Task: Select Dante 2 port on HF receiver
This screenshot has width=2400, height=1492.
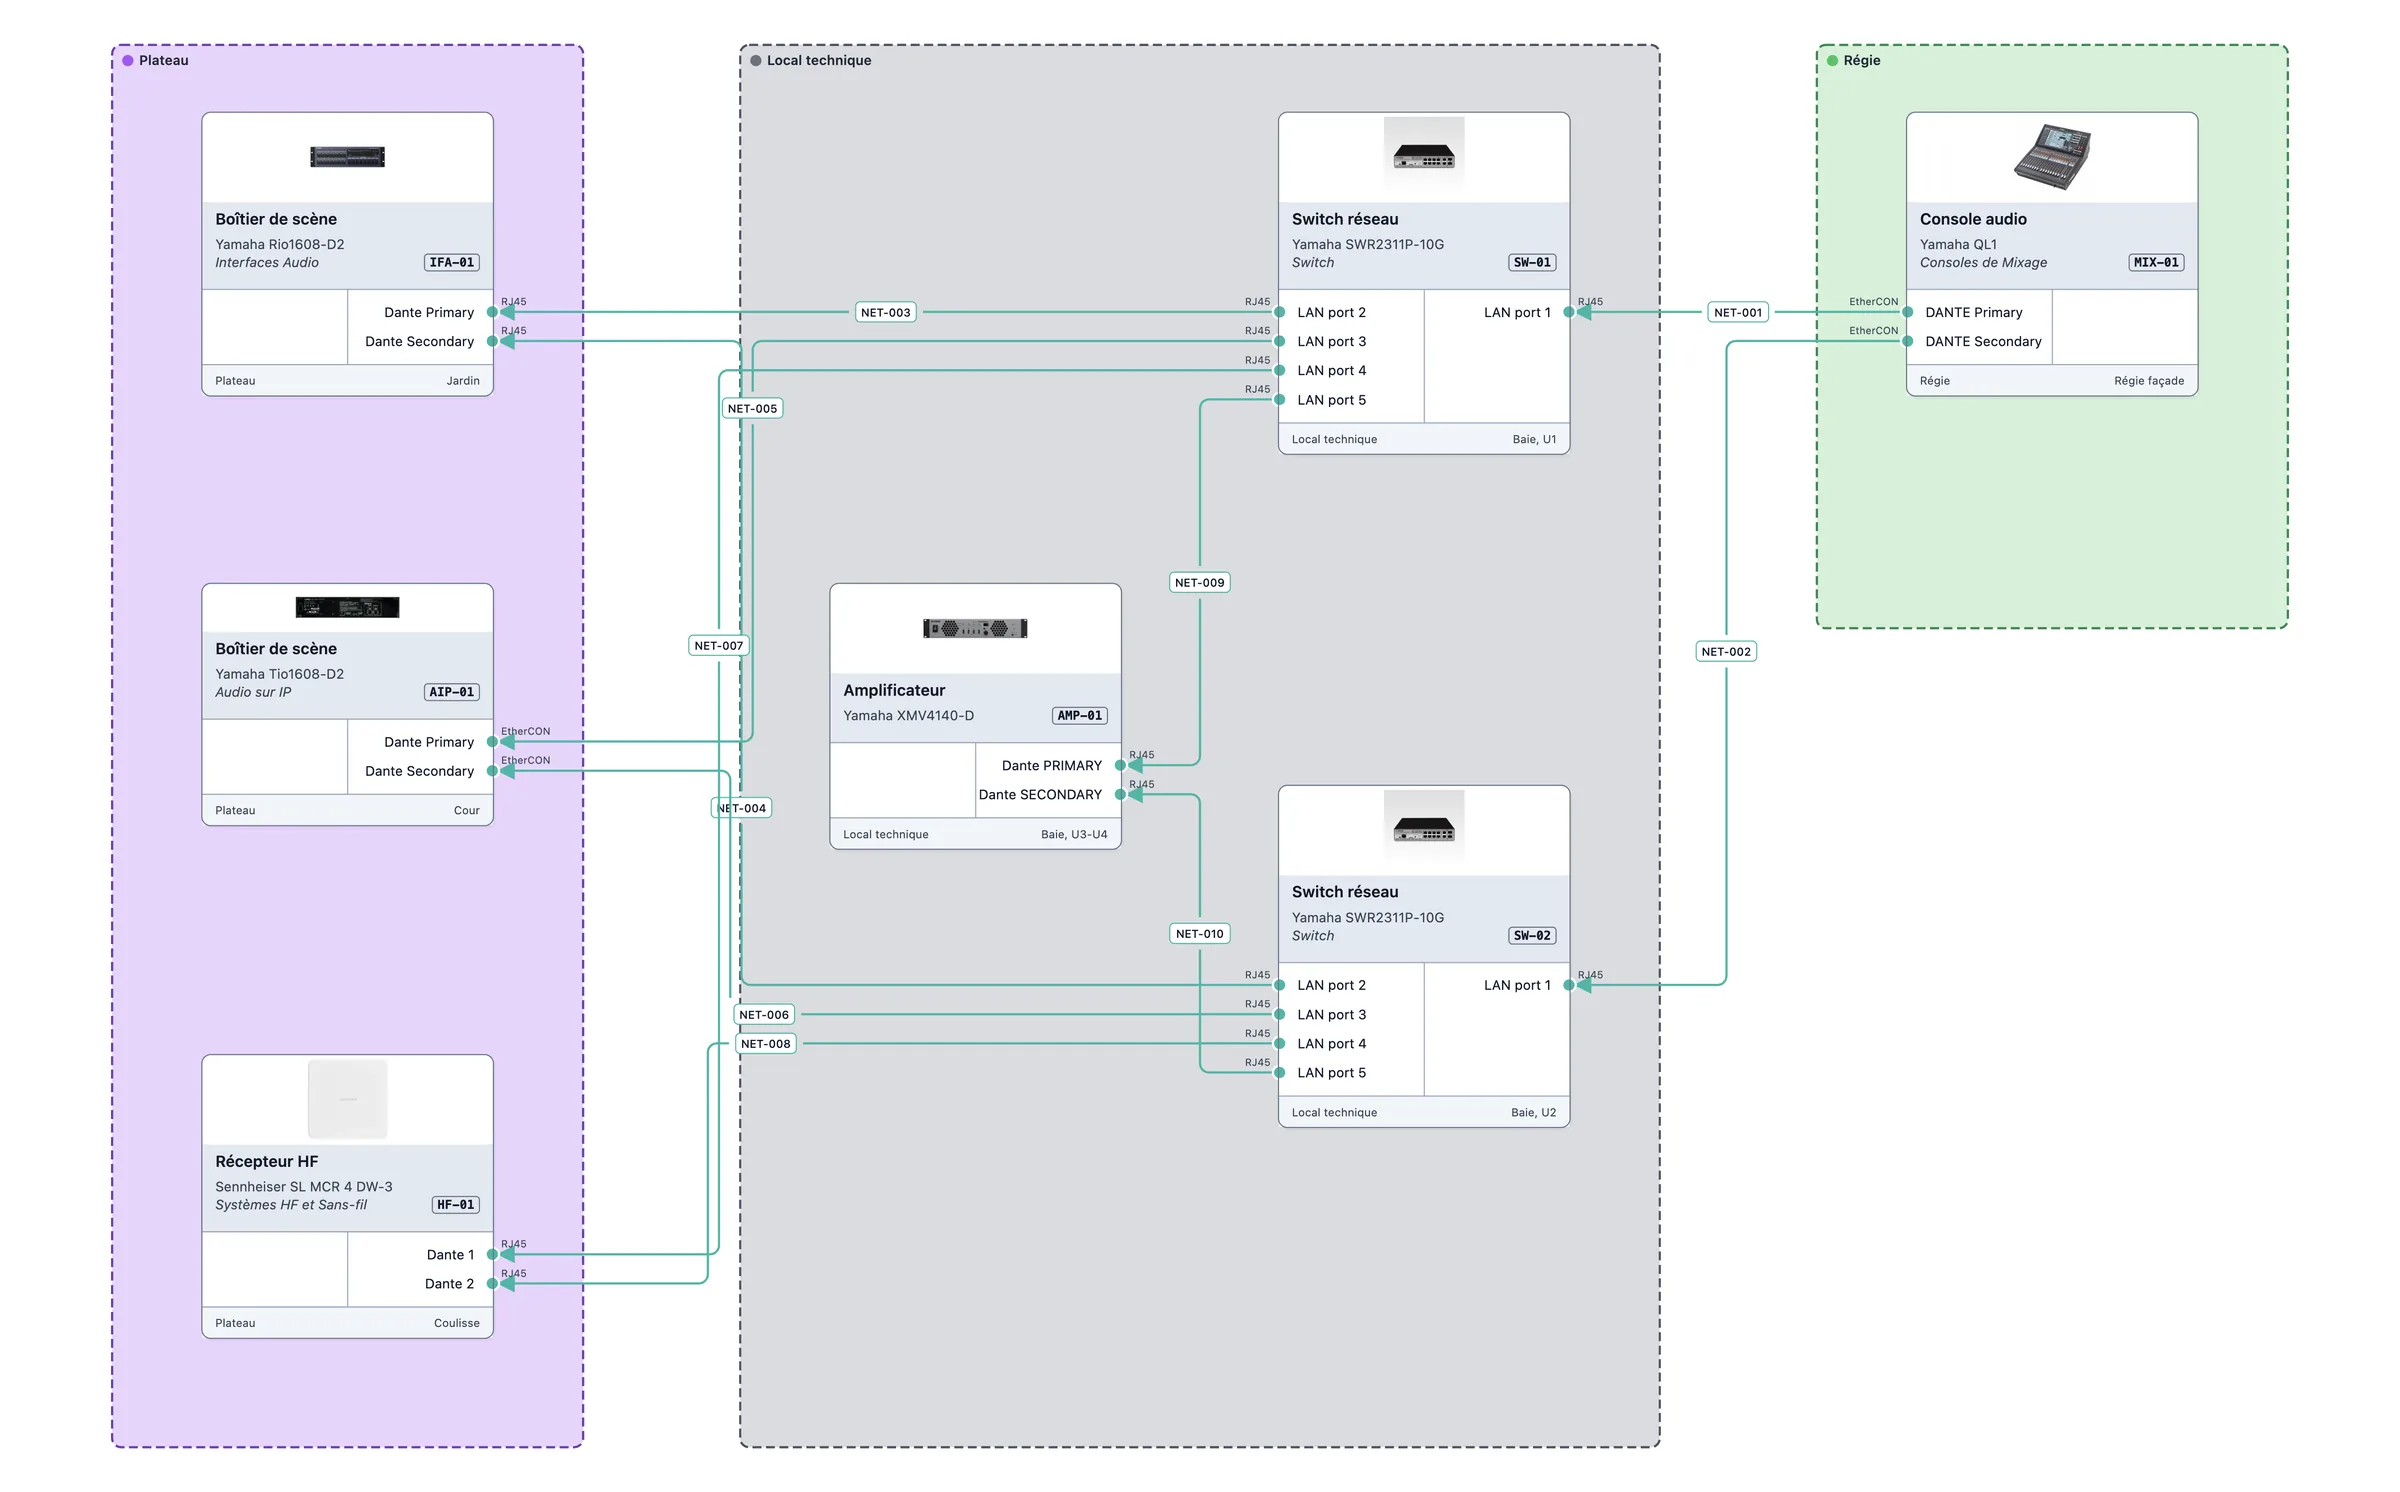Action: [449, 1283]
